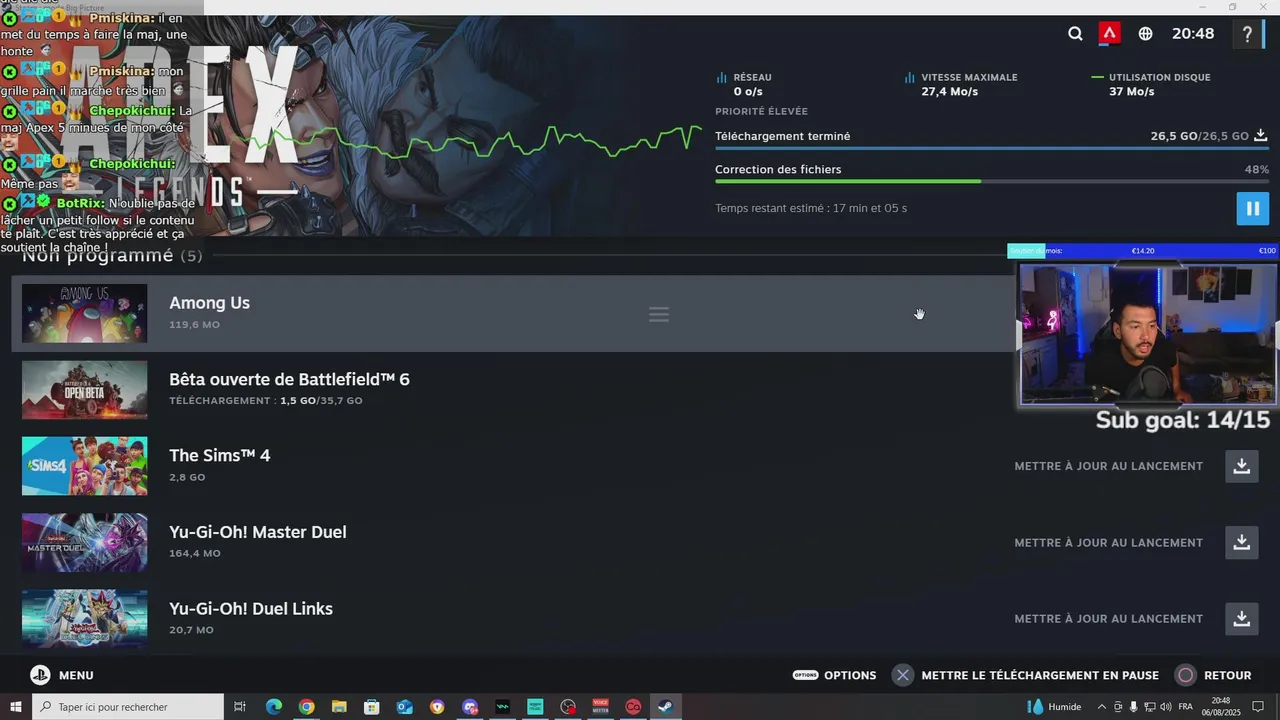Open The Sims 4 Mettre à jour au lancement dropdown
The width and height of the screenshot is (1280, 720).
coord(1108,466)
